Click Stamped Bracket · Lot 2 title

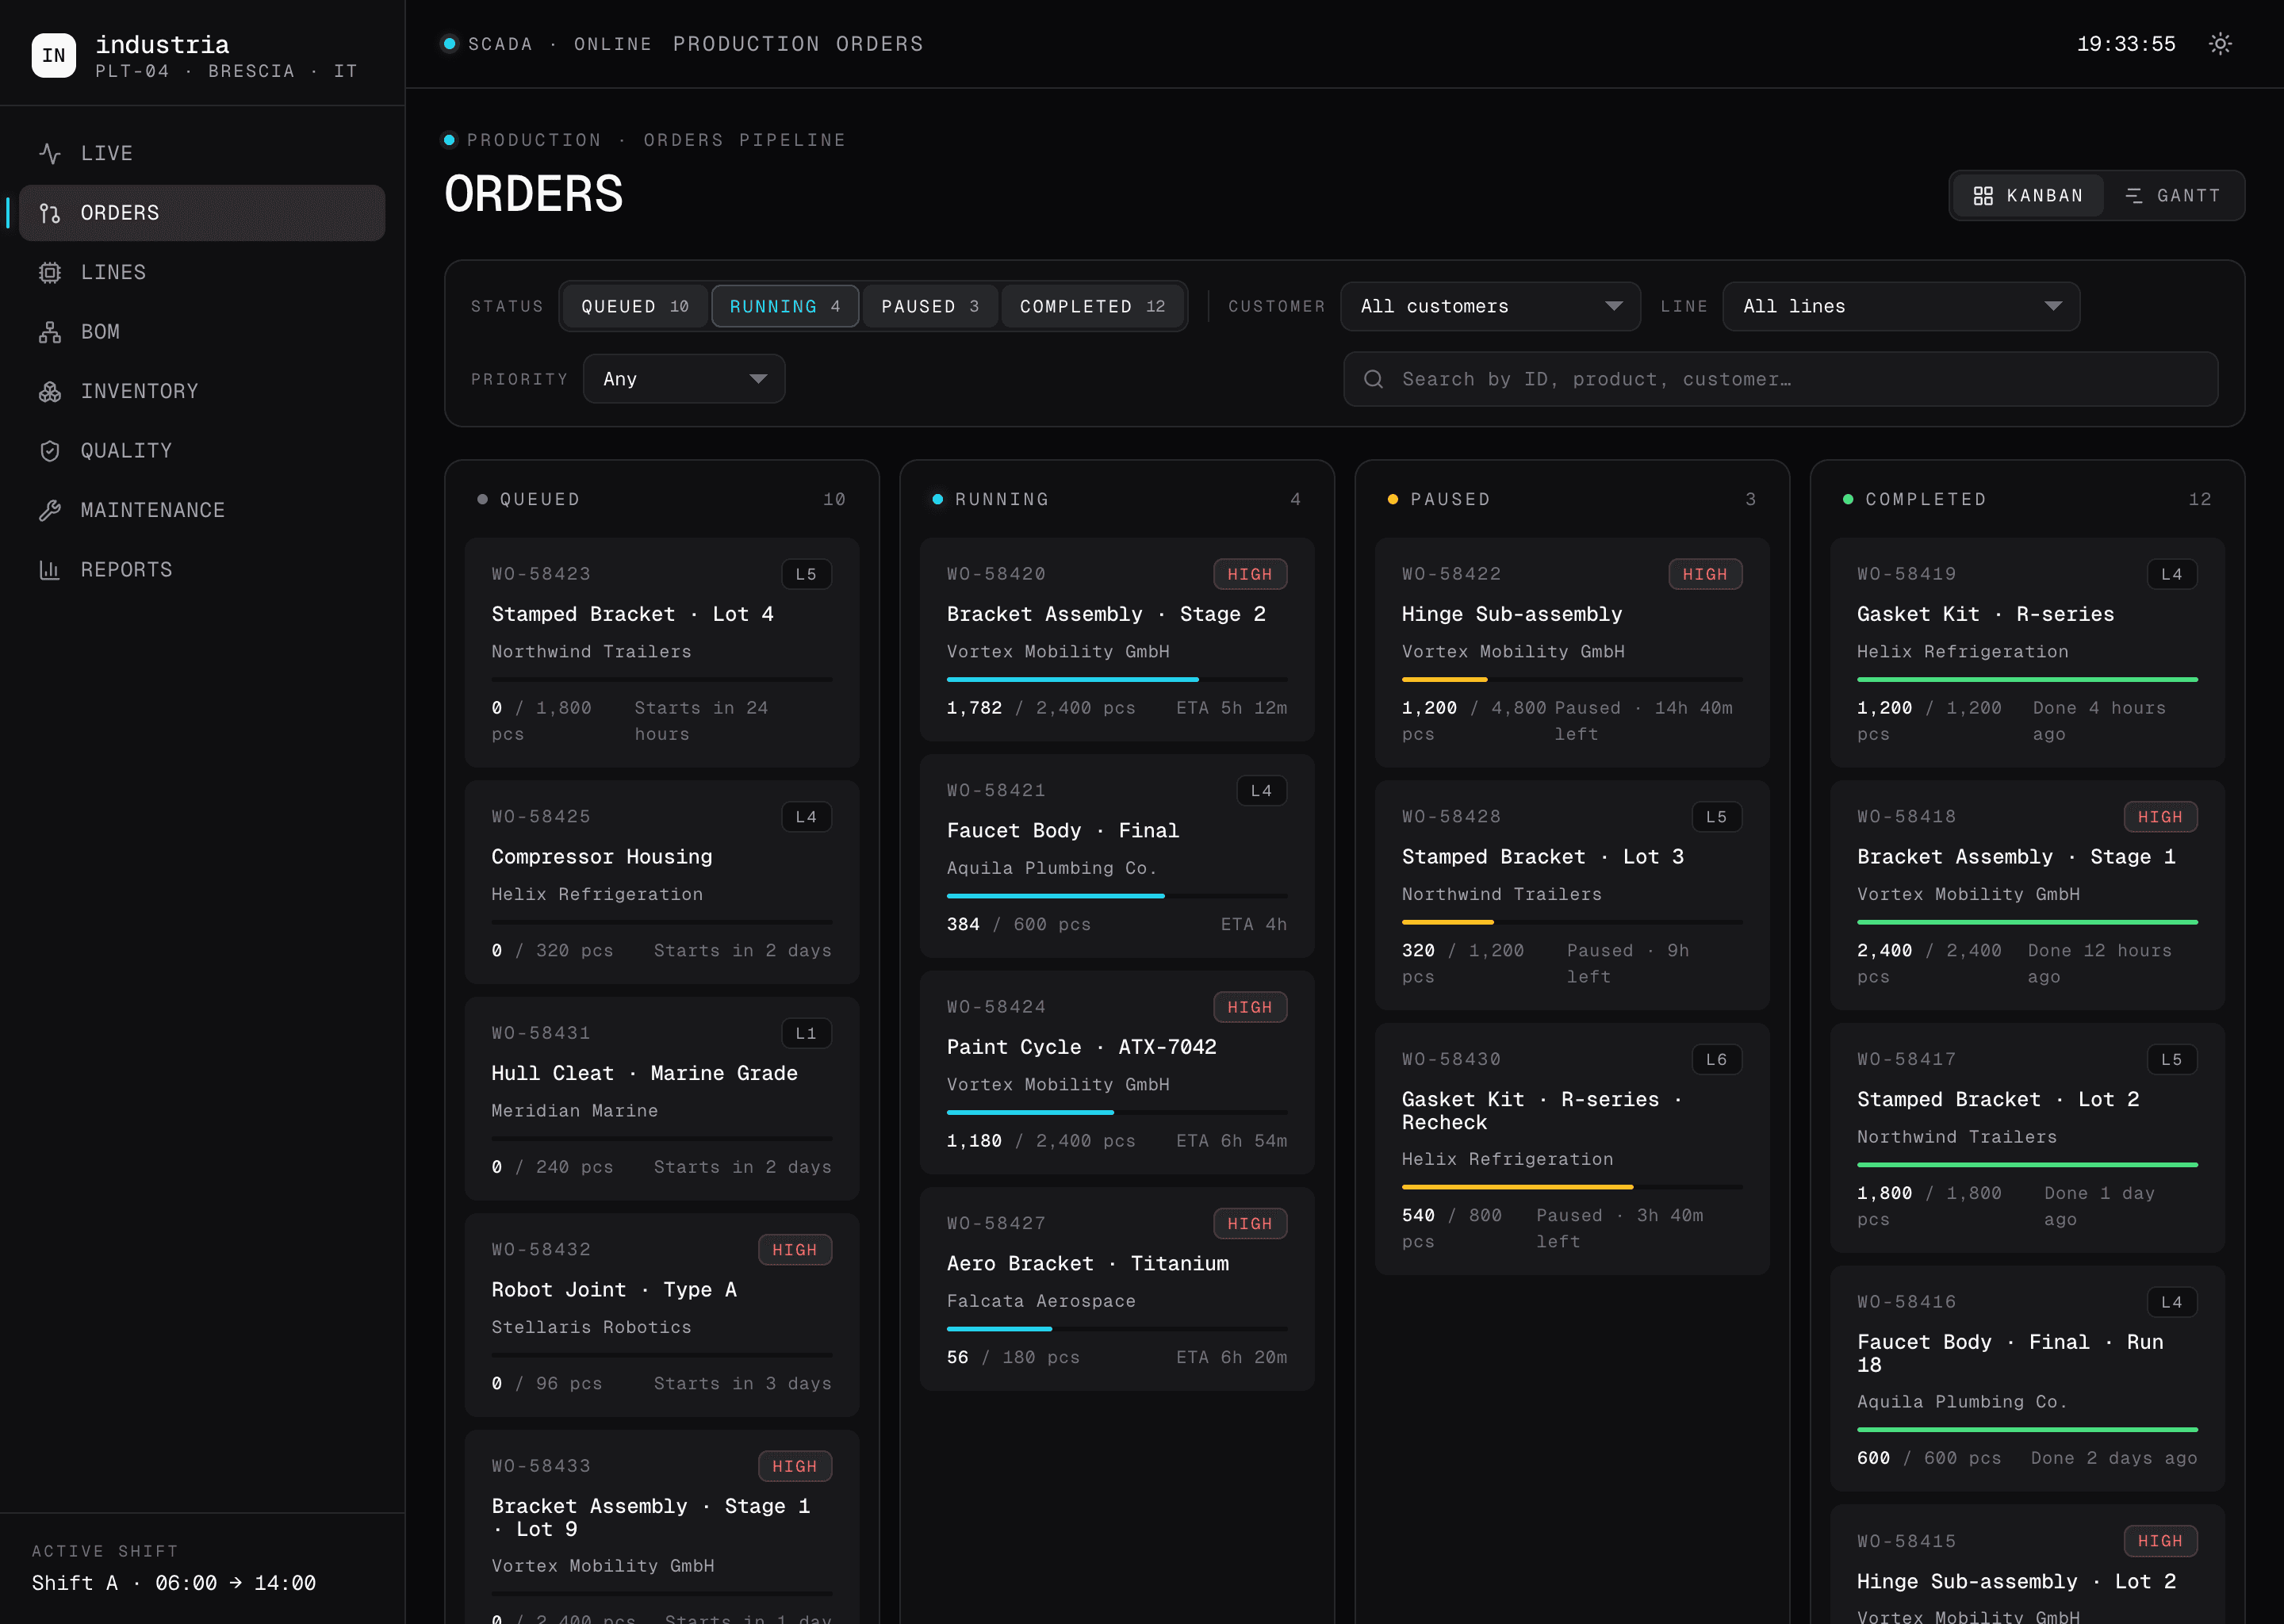(x=1998, y=1100)
